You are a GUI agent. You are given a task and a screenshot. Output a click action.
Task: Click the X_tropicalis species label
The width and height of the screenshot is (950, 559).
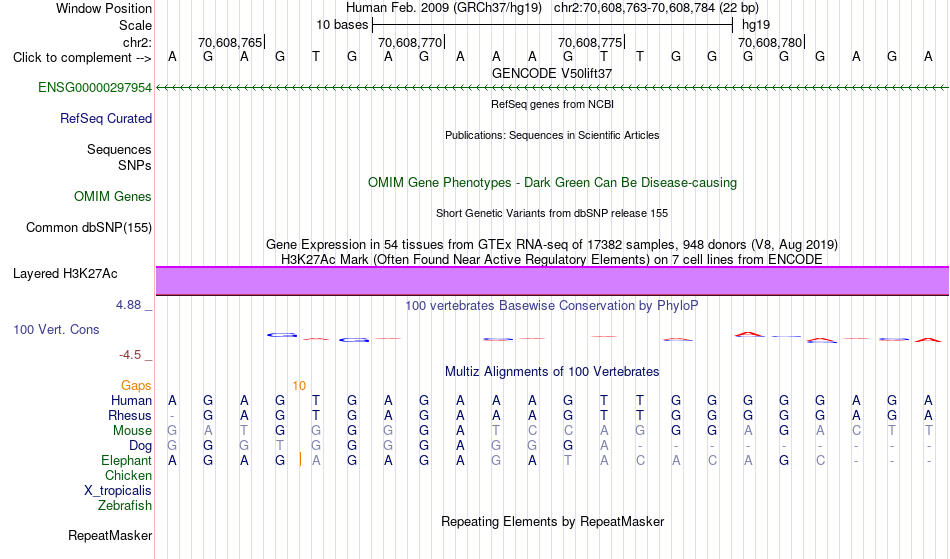[118, 491]
